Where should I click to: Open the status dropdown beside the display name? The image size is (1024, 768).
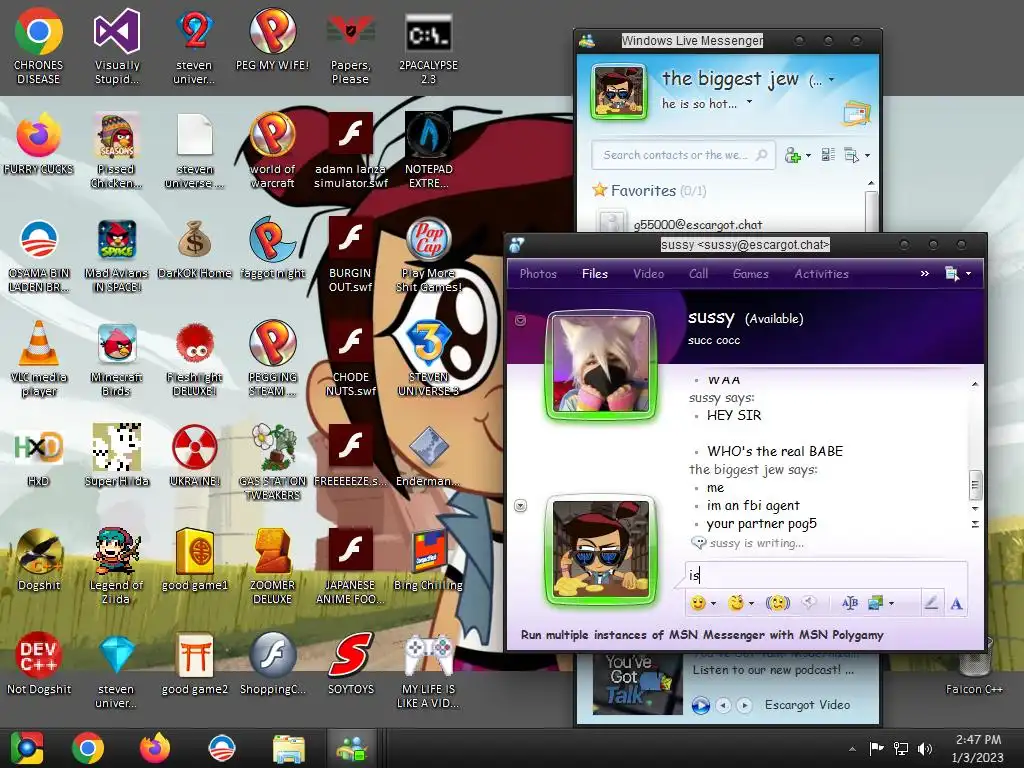point(831,80)
